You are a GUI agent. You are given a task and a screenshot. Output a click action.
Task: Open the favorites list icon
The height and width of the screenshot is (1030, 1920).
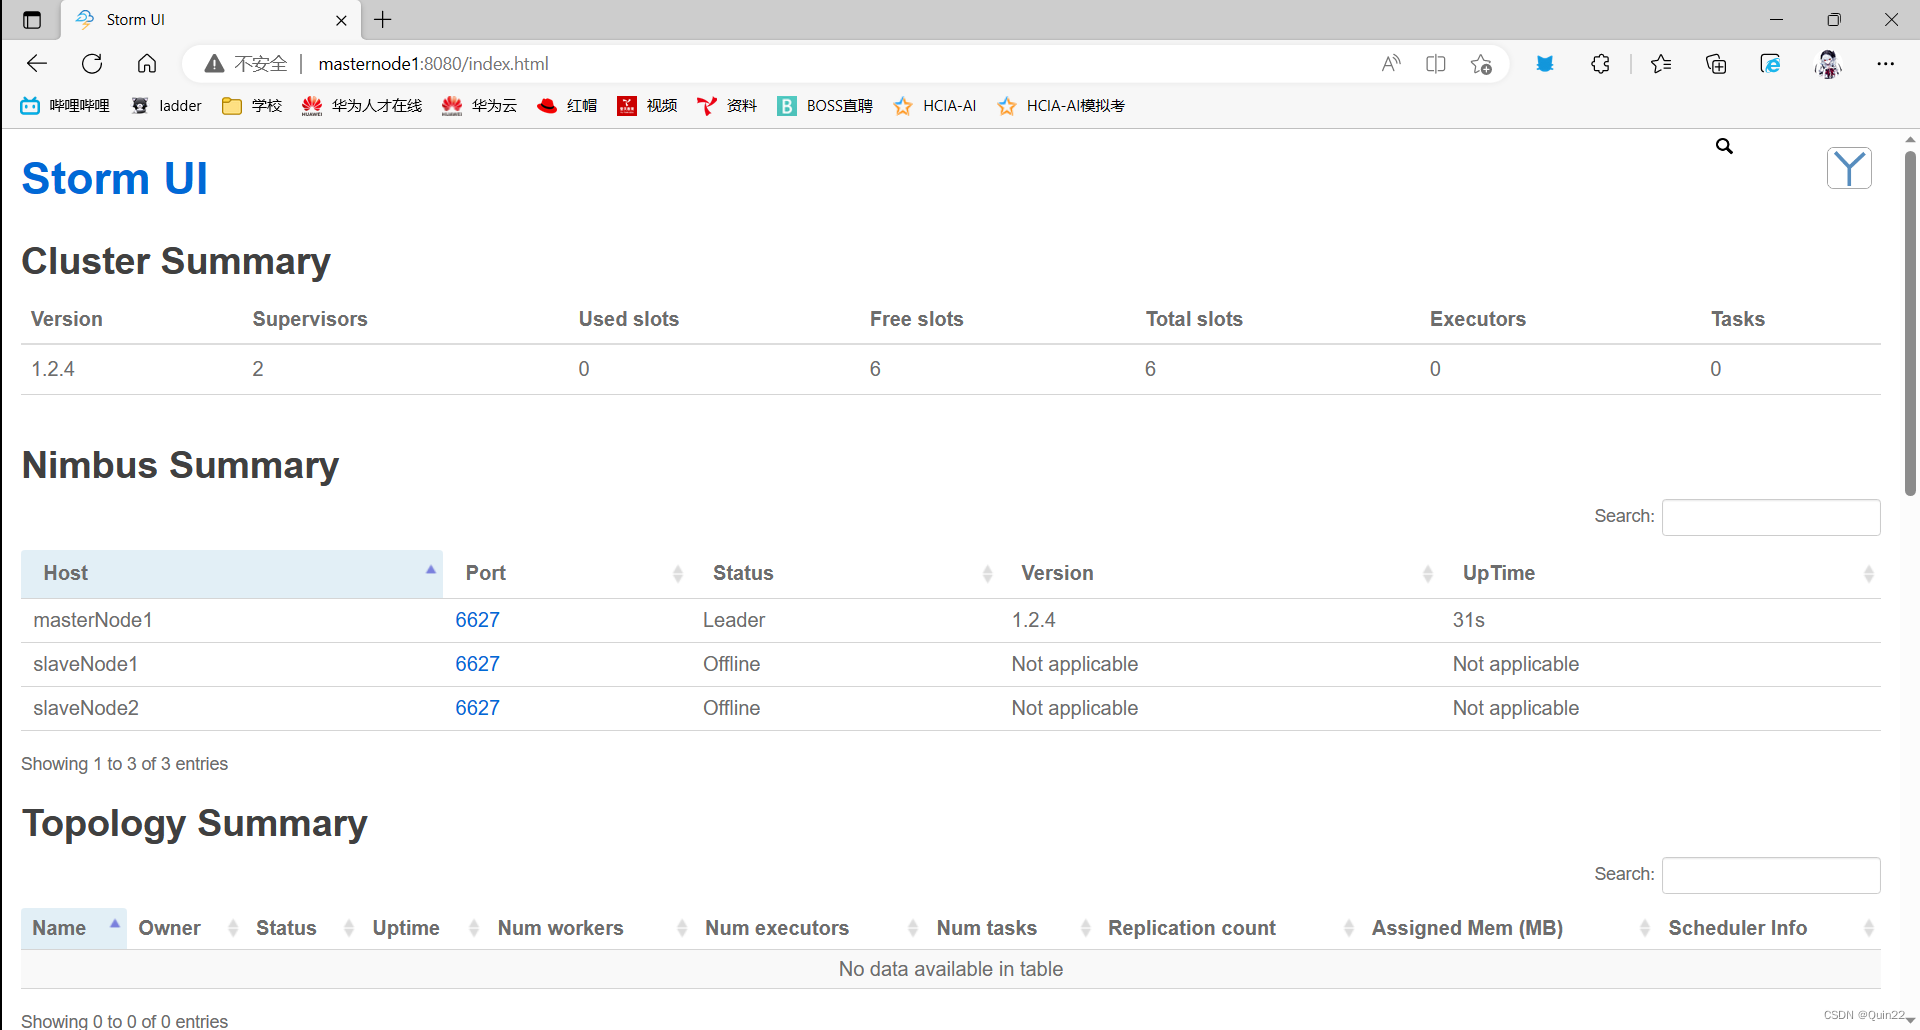(x=1661, y=64)
